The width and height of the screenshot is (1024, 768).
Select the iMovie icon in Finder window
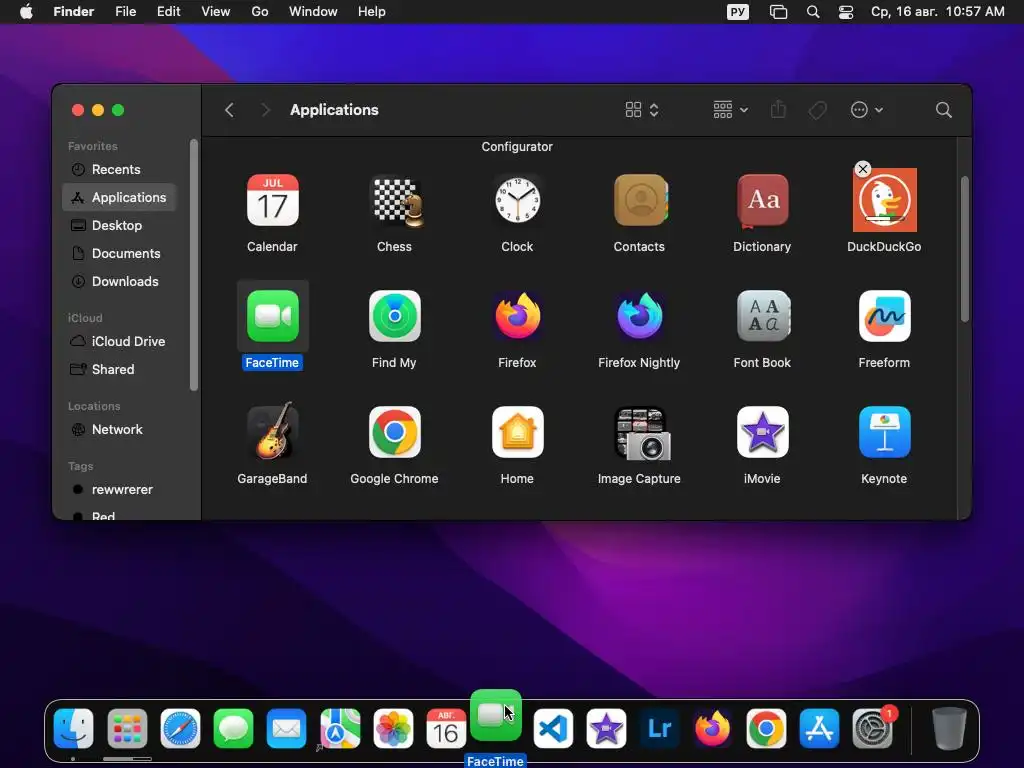(x=762, y=432)
